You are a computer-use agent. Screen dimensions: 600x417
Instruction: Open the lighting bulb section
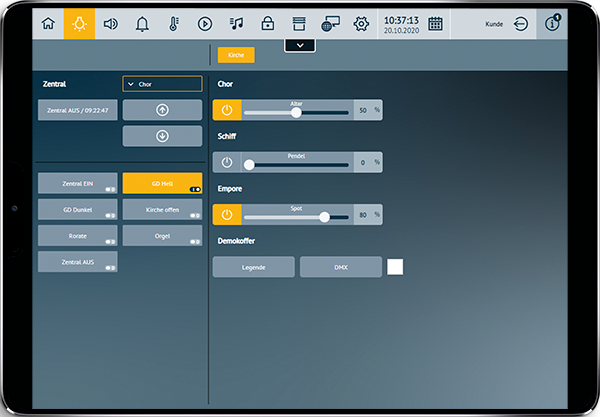point(79,24)
